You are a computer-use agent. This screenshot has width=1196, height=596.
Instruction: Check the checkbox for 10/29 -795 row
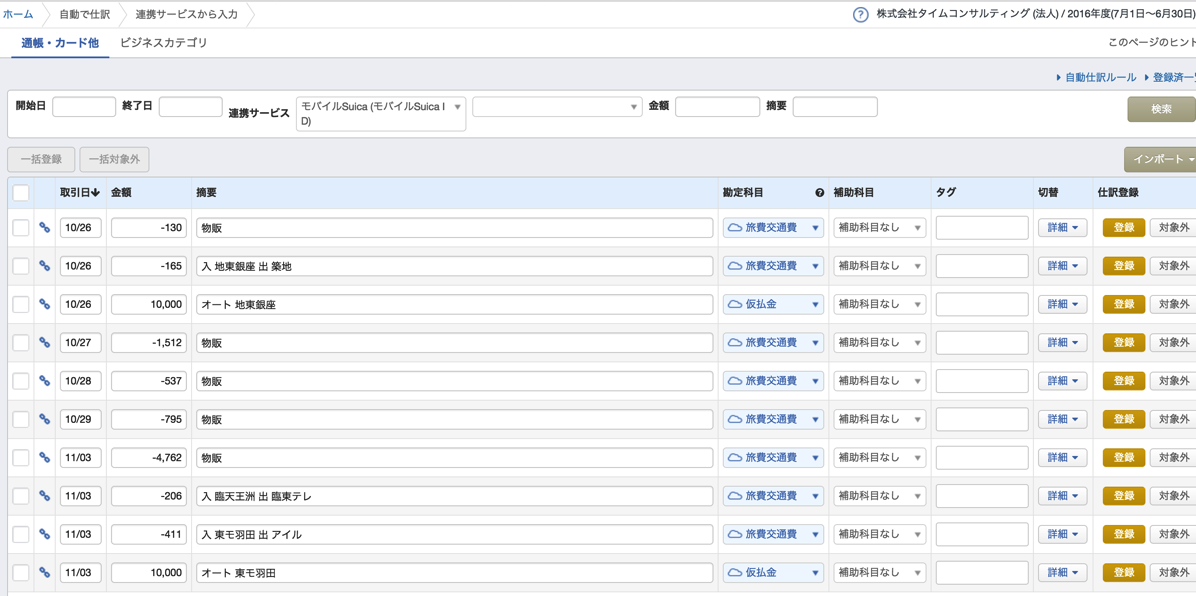pos(21,419)
